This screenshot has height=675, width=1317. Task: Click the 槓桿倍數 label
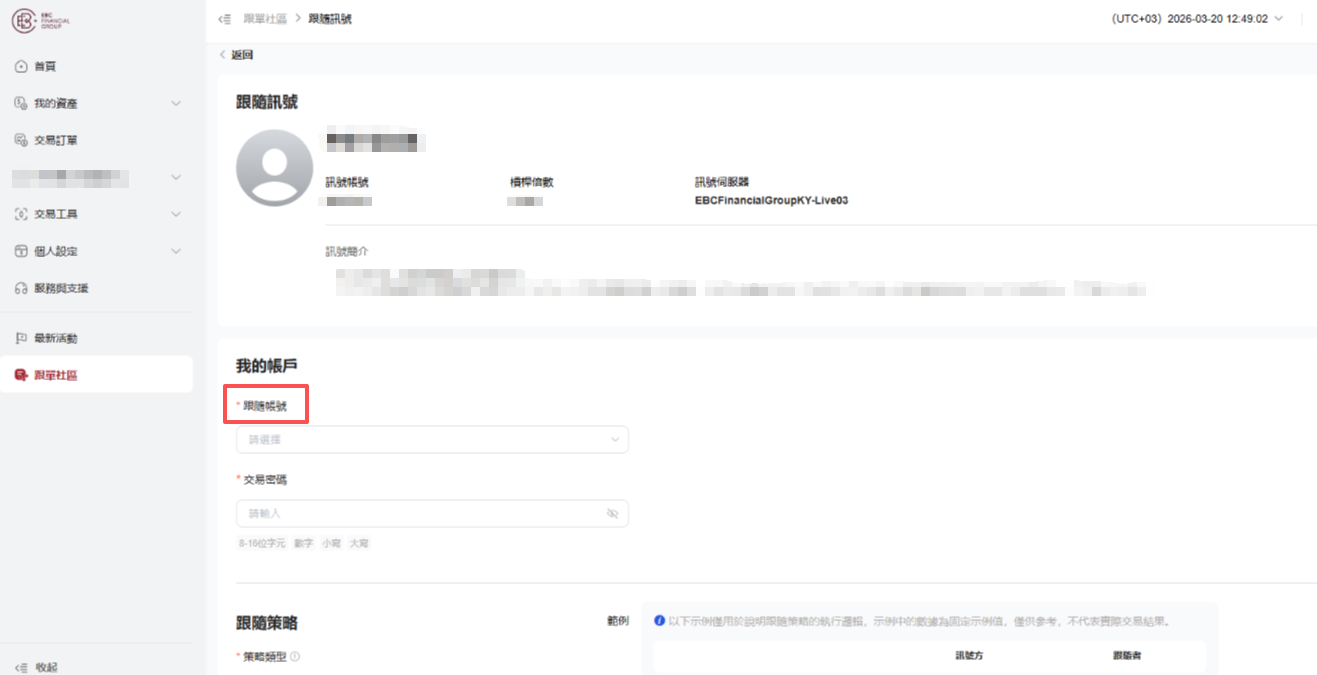(531, 182)
